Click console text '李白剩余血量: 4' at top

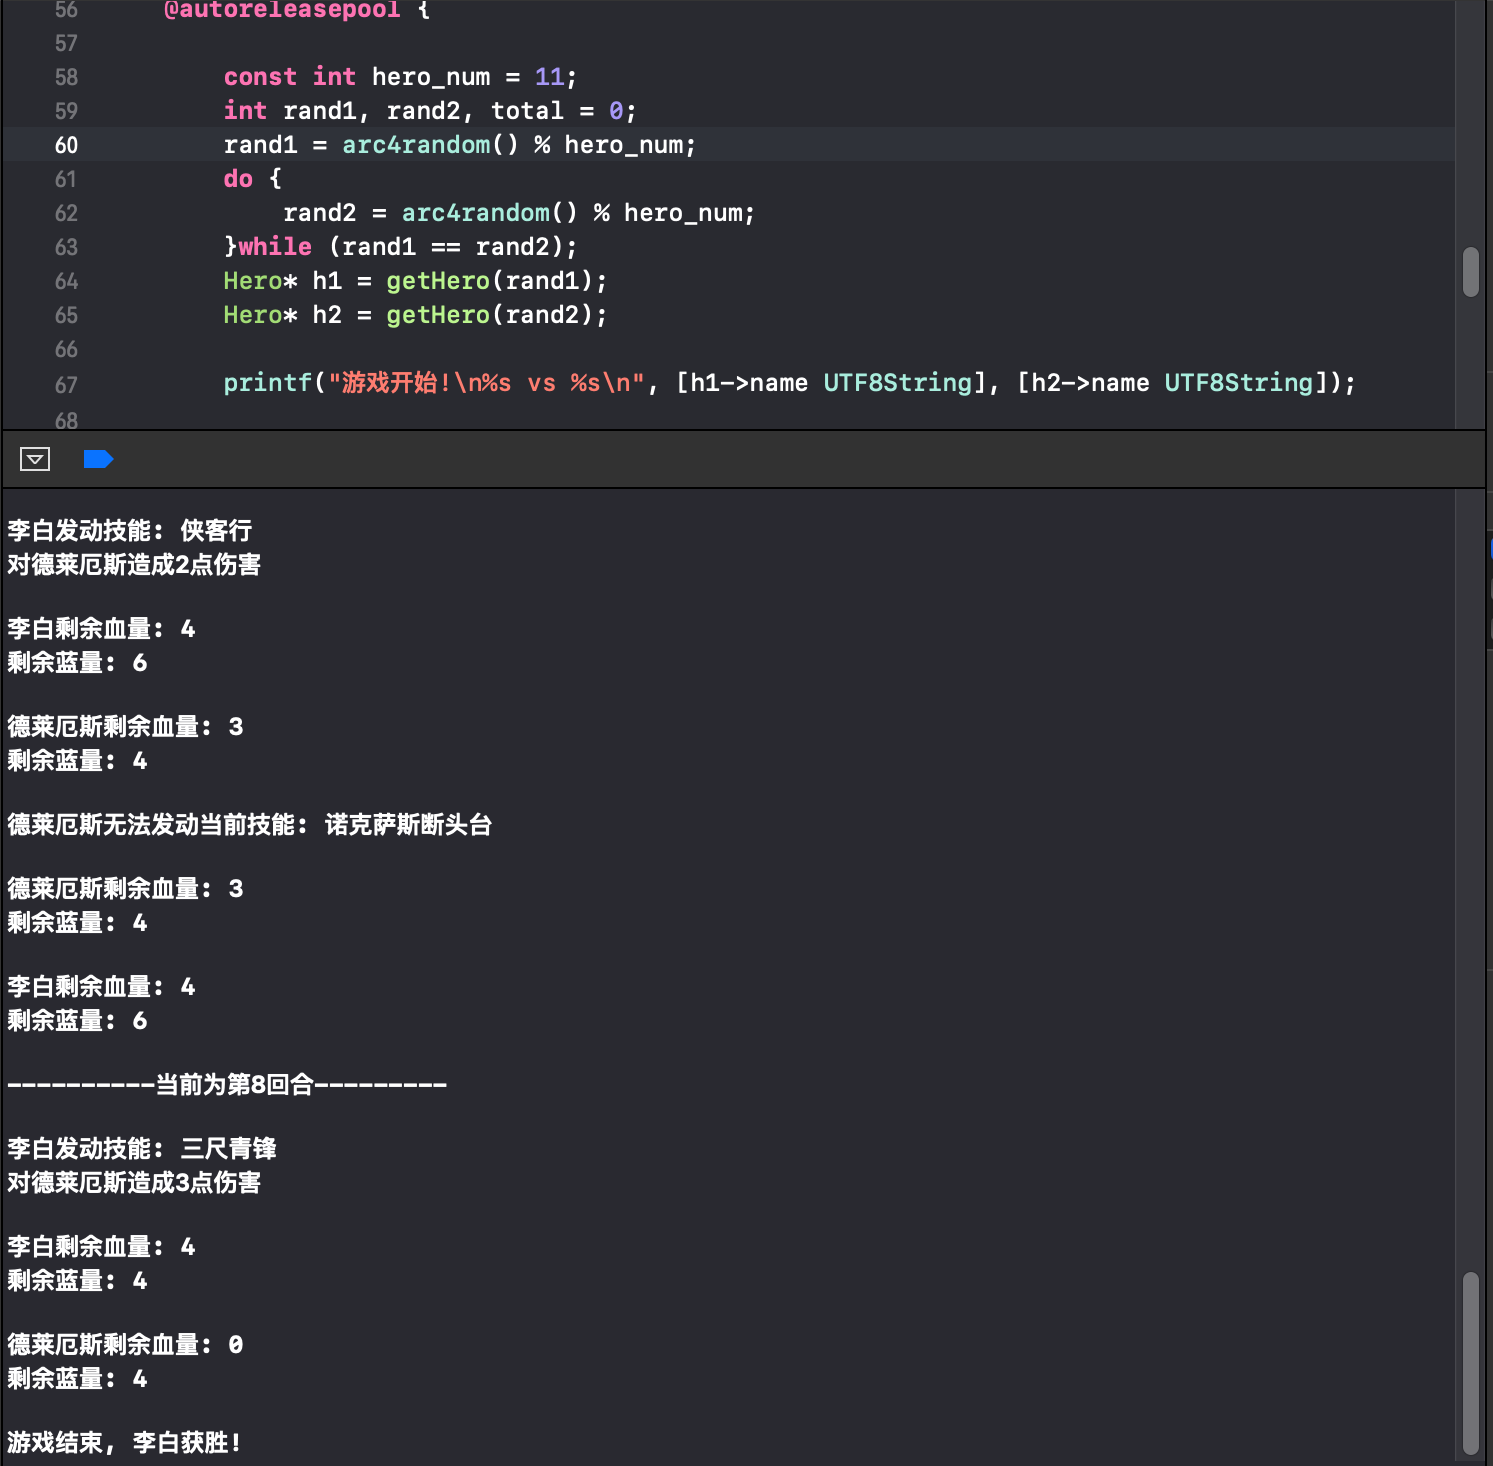[x=101, y=629]
